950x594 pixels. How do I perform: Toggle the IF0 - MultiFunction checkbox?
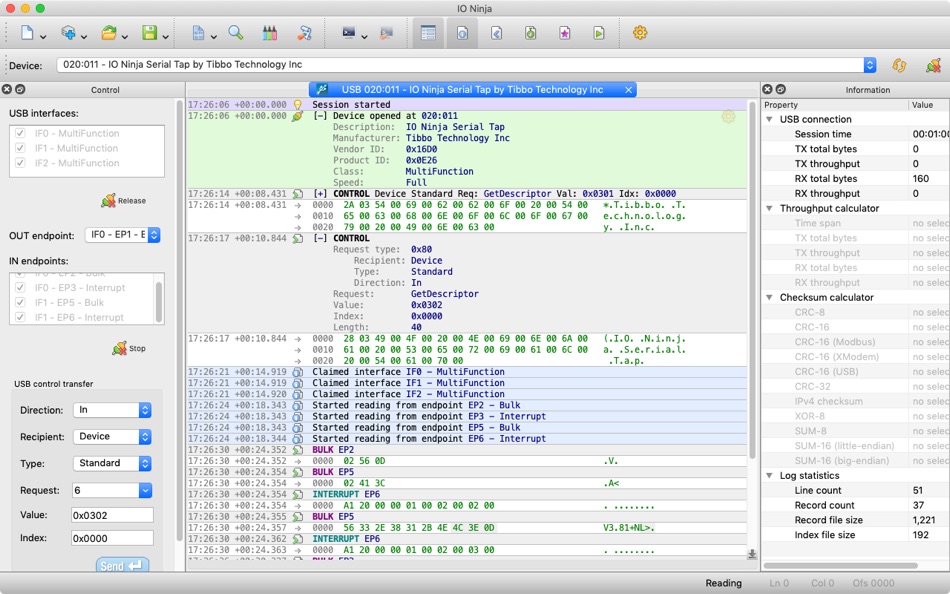pyautogui.click(x=20, y=133)
